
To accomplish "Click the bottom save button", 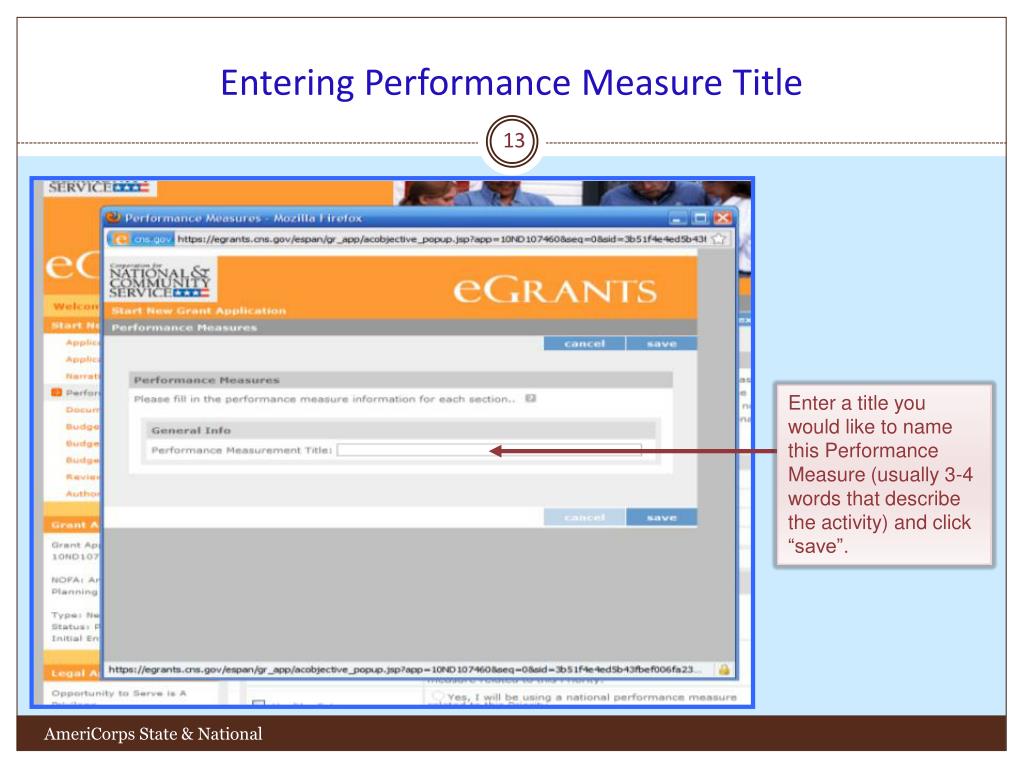I will pos(662,517).
